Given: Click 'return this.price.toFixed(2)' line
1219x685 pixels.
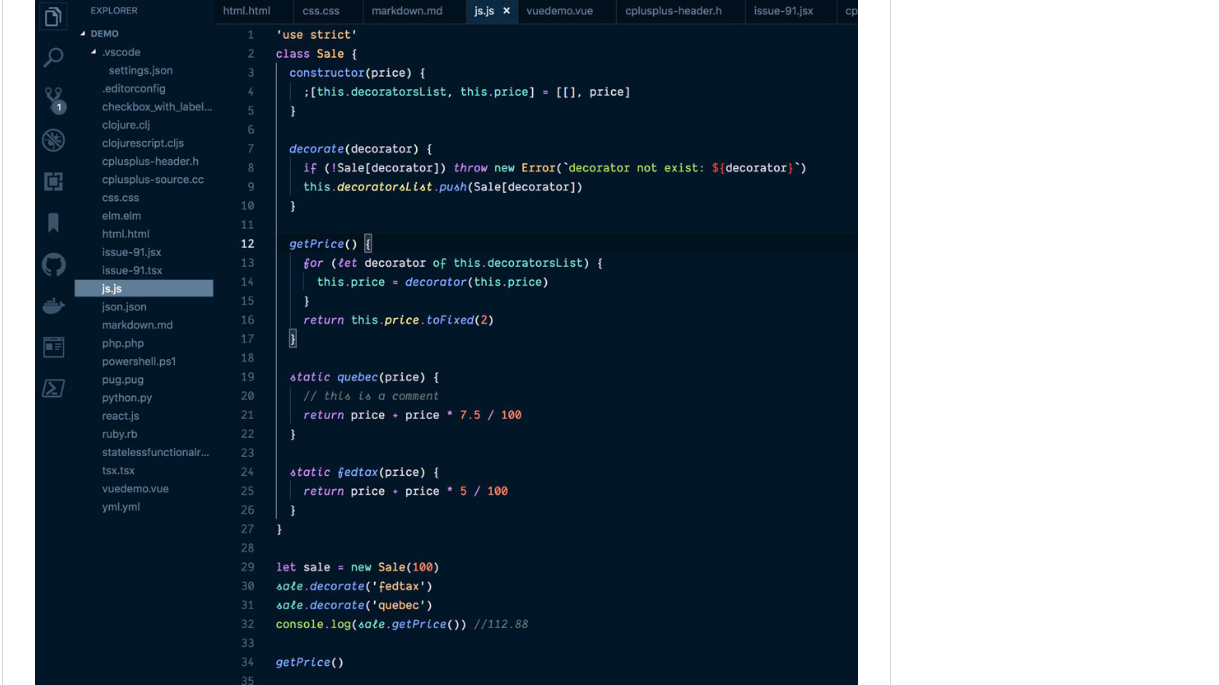Looking at the screenshot, I should 398,320.
